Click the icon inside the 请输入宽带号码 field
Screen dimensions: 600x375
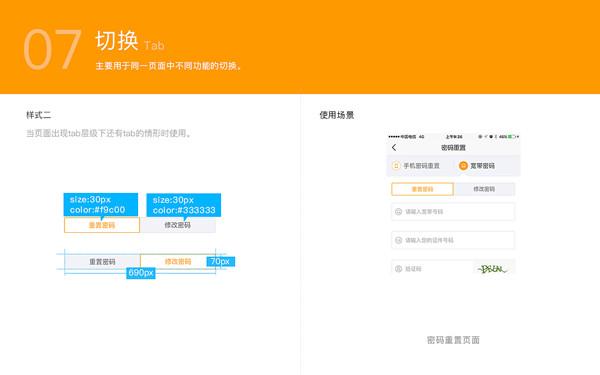398,212
